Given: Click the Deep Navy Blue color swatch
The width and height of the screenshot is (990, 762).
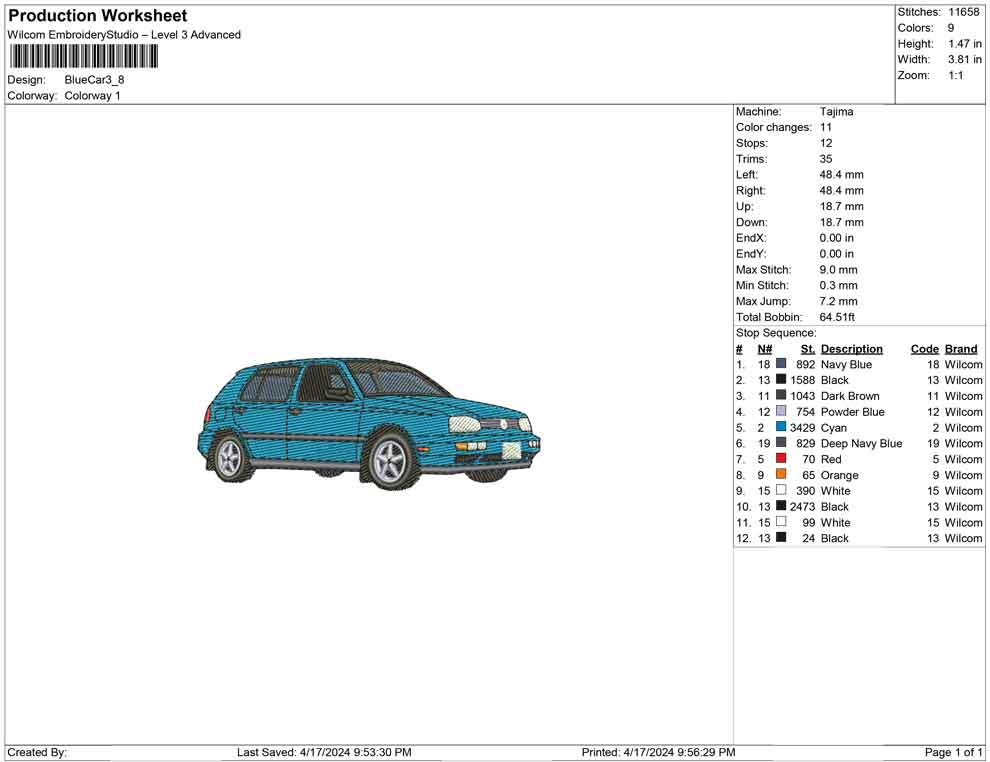Looking at the screenshot, I should coord(781,443).
